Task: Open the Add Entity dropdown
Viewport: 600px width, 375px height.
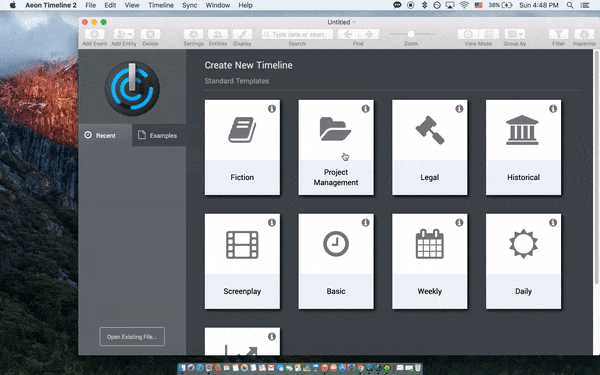Action: tap(124, 34)
